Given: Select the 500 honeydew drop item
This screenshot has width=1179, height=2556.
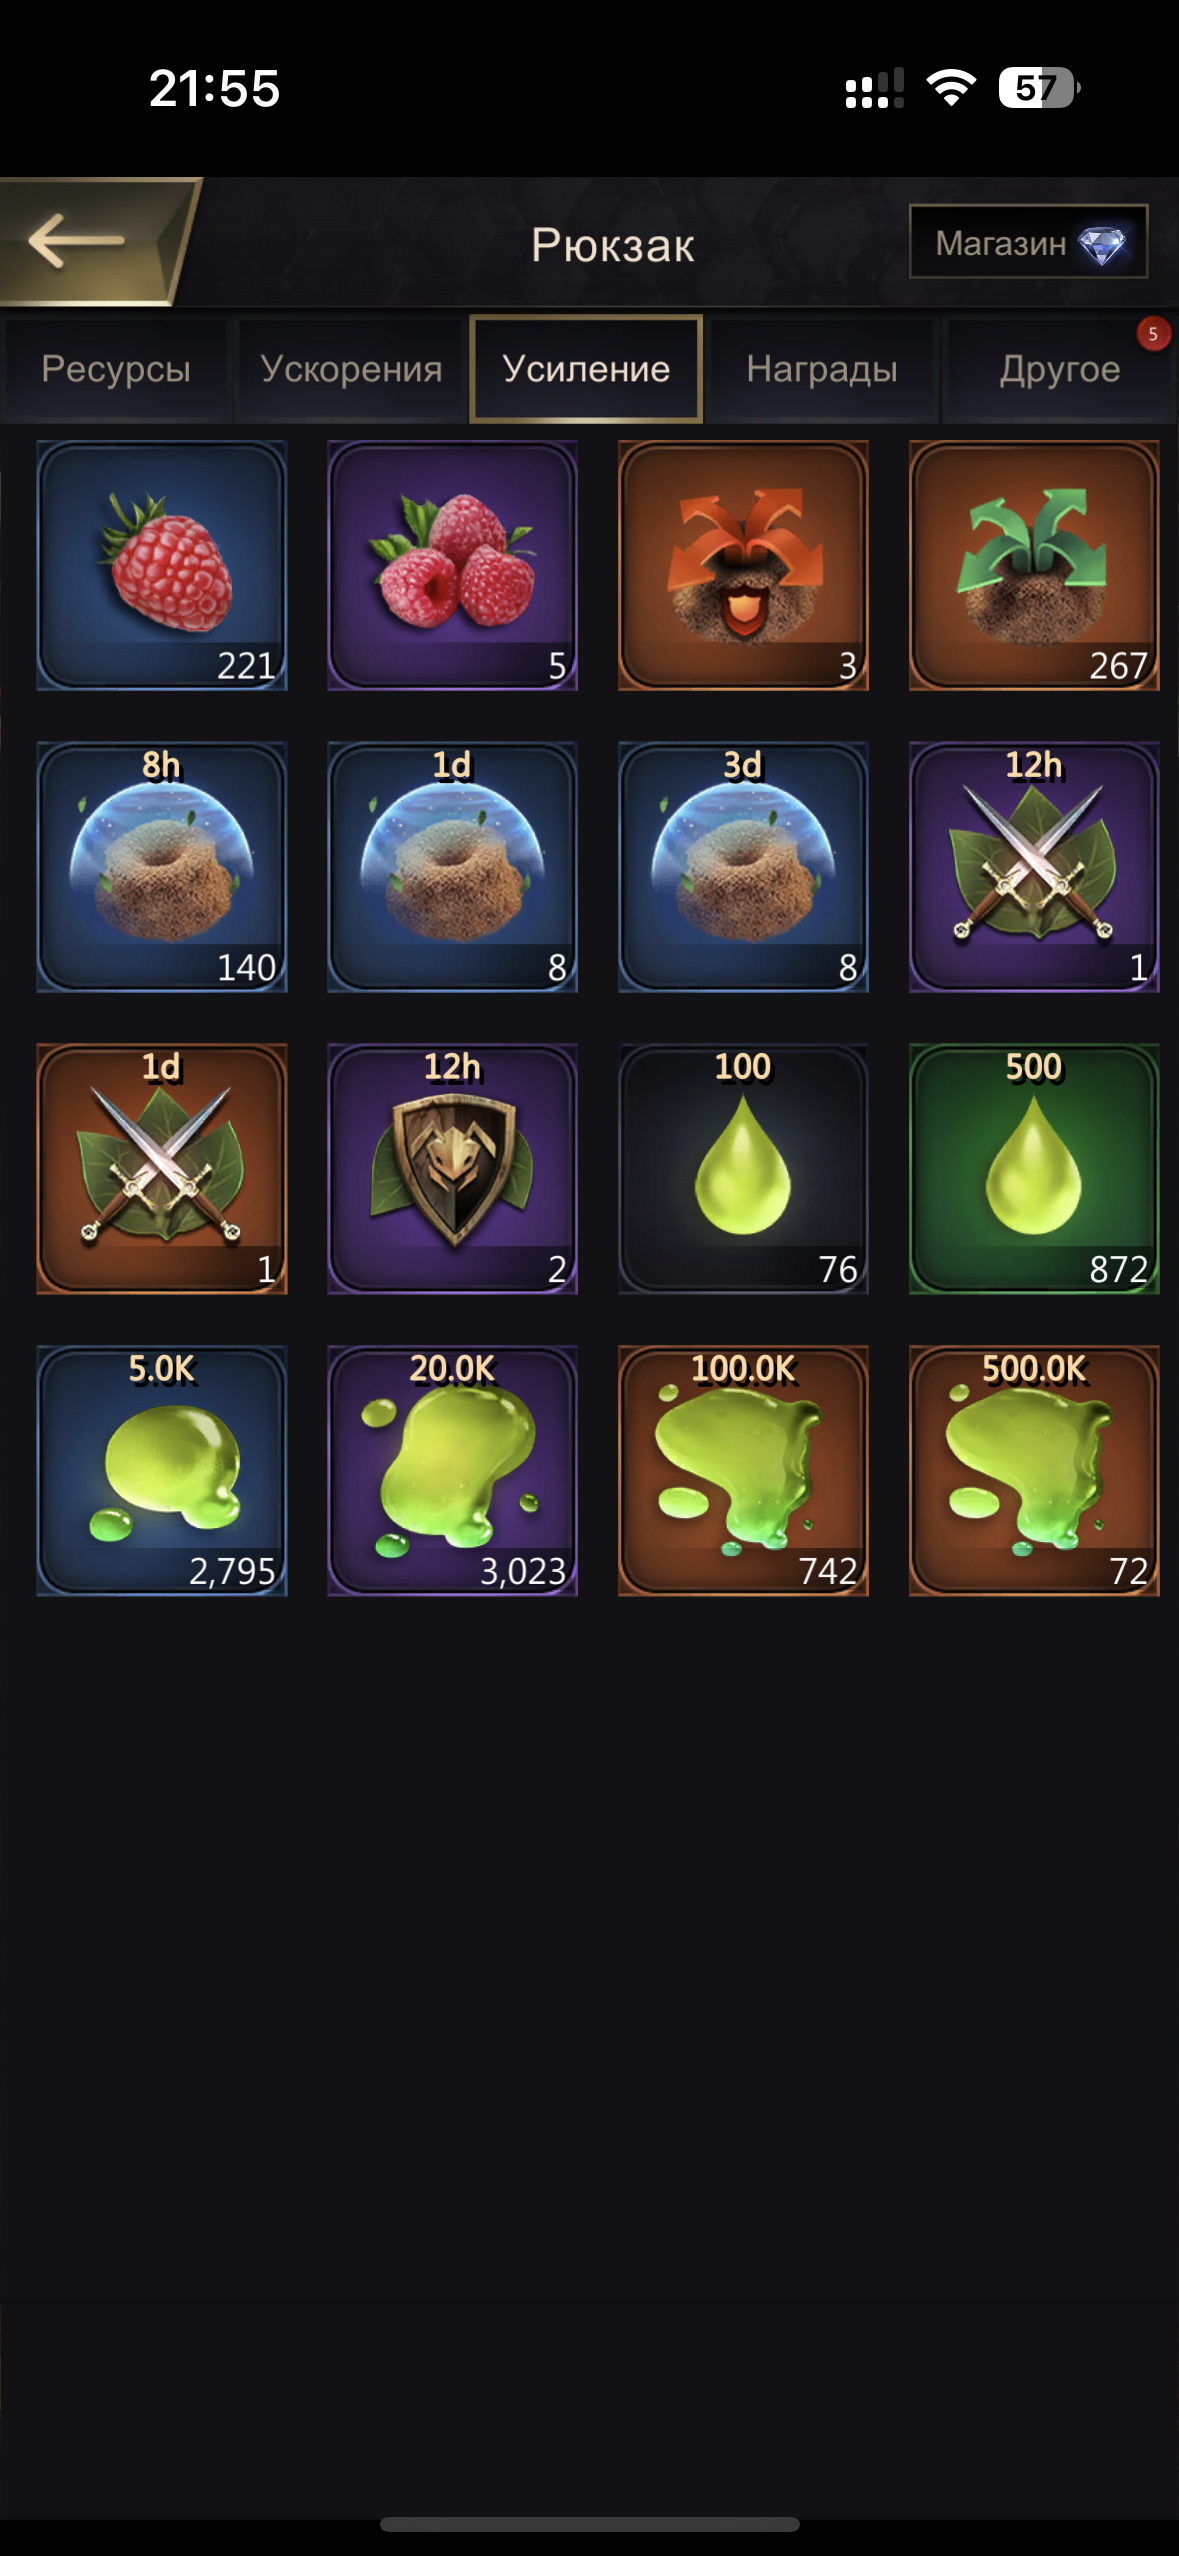Looking at the screenshot, I should (1034, 1169).
